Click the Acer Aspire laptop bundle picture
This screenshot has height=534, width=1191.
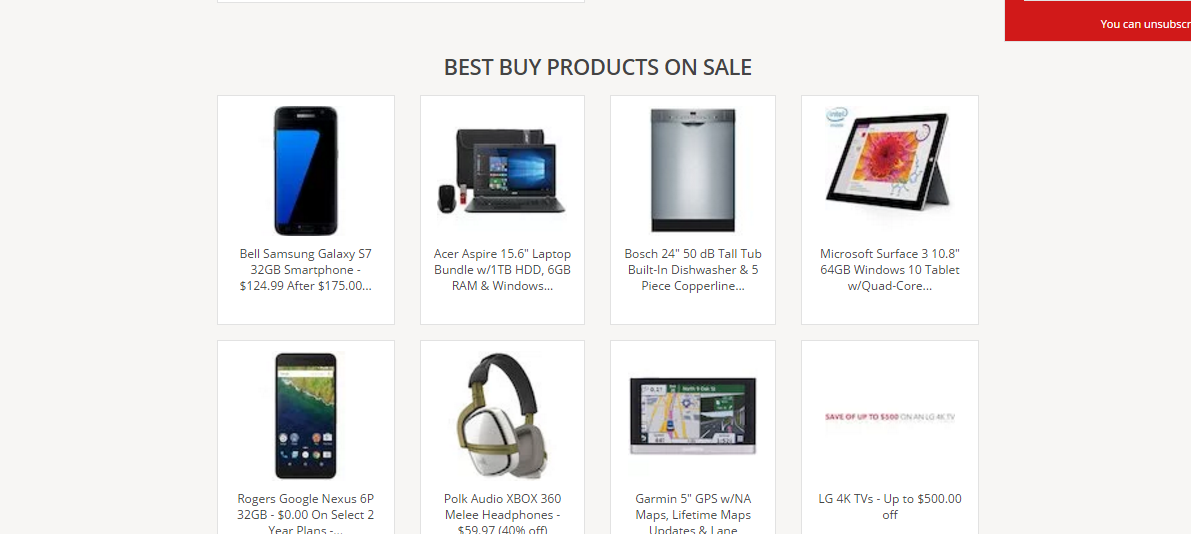[x=502, y=171]
